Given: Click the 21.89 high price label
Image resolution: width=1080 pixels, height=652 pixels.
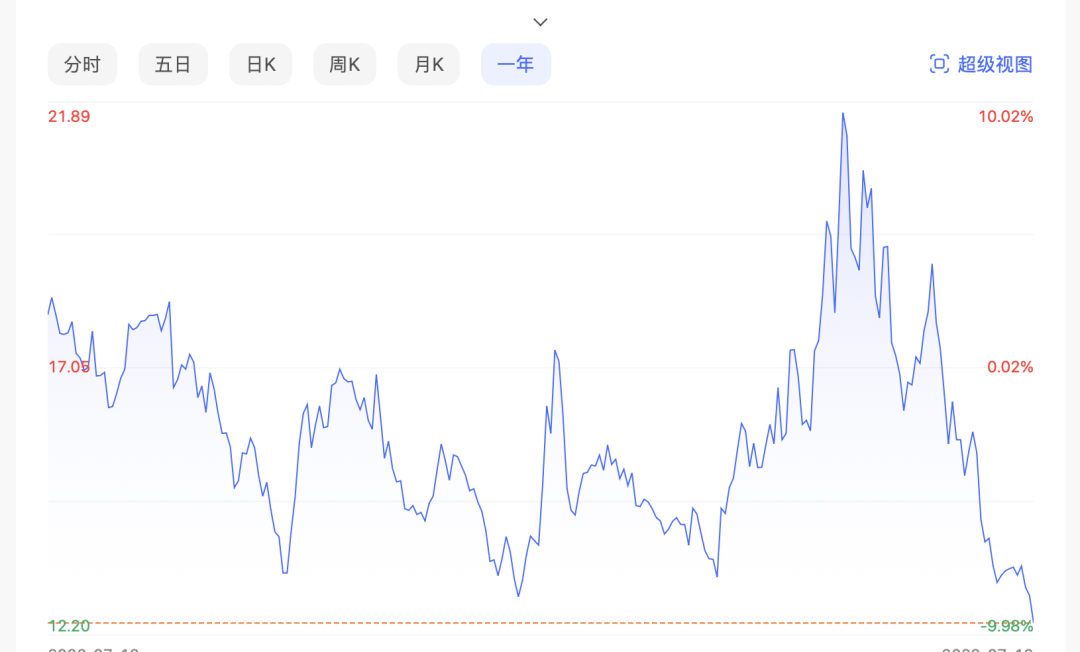Looking at the screenshot, I should pyautogui.click(x=69, y=116).
